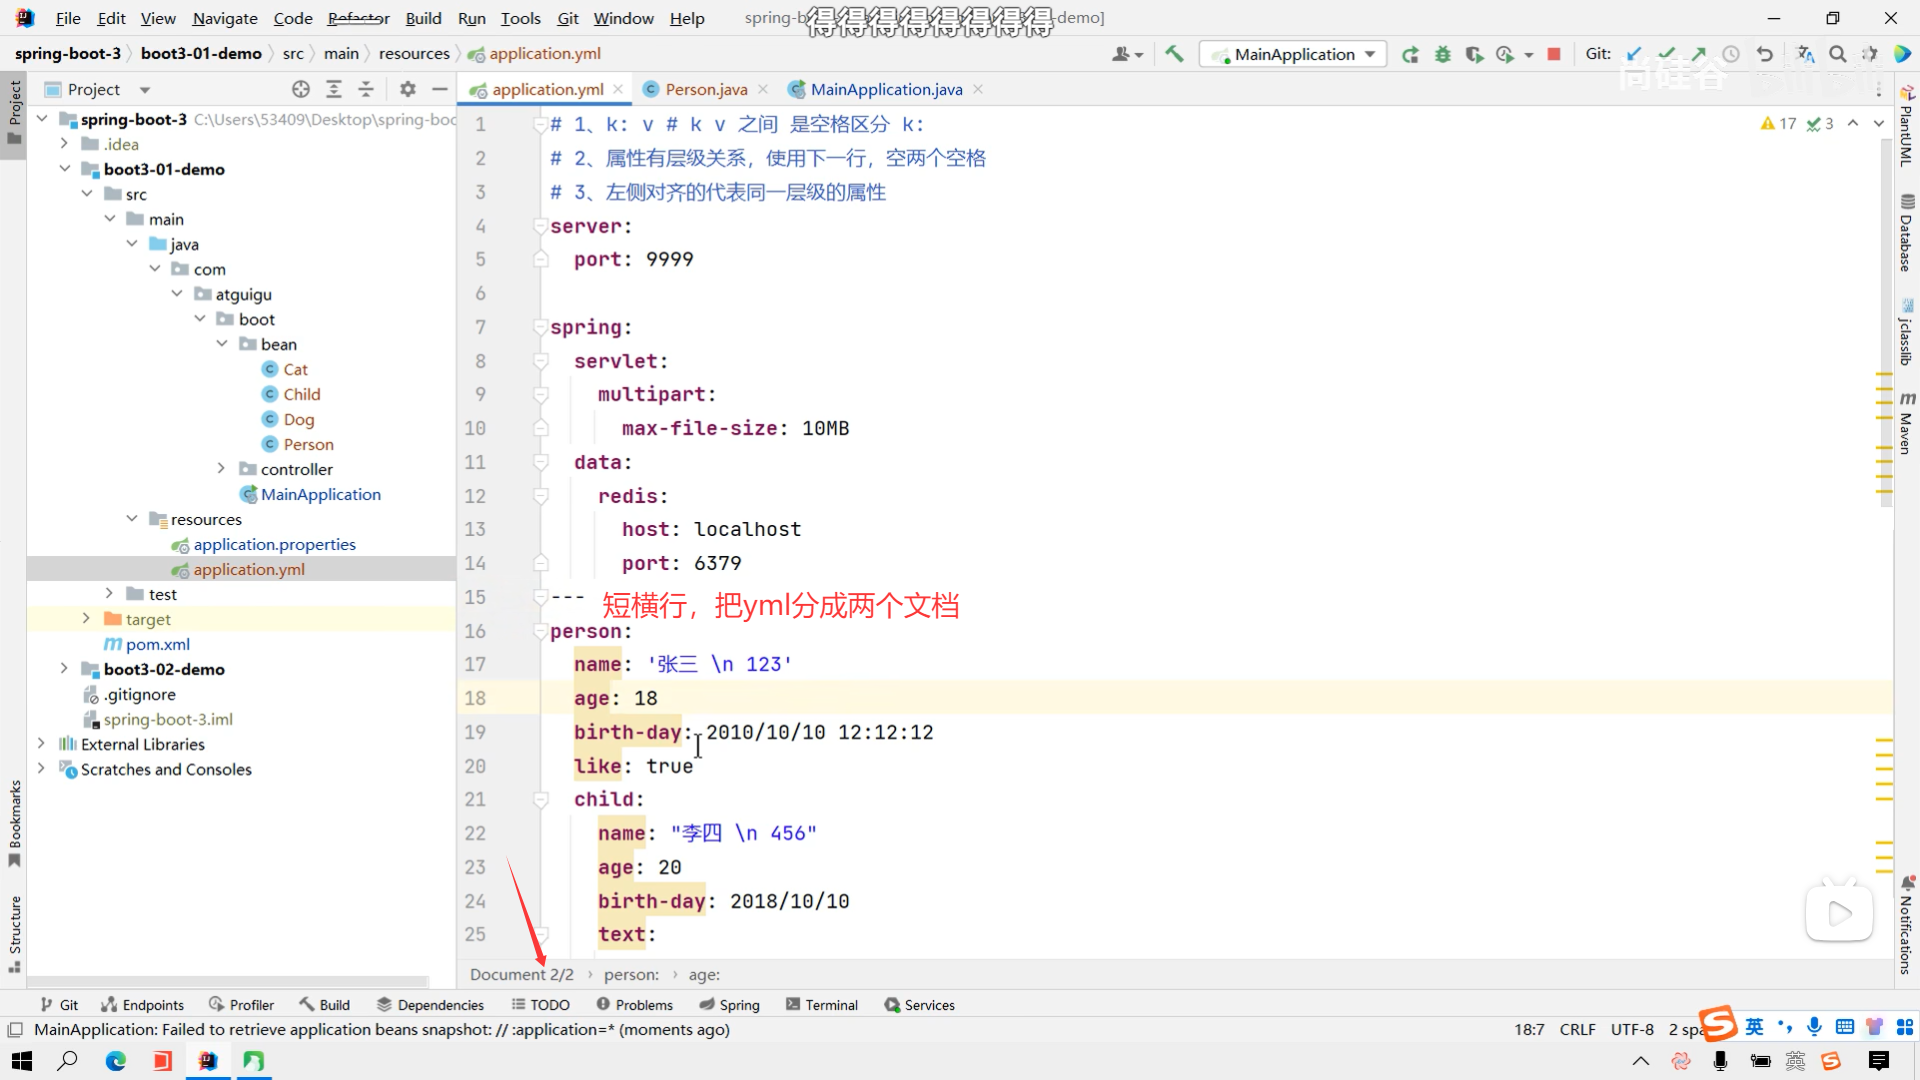Stop the running application
Image resolution: width=1920 pixels, height=1080 pixels.
click(1554, 54)
